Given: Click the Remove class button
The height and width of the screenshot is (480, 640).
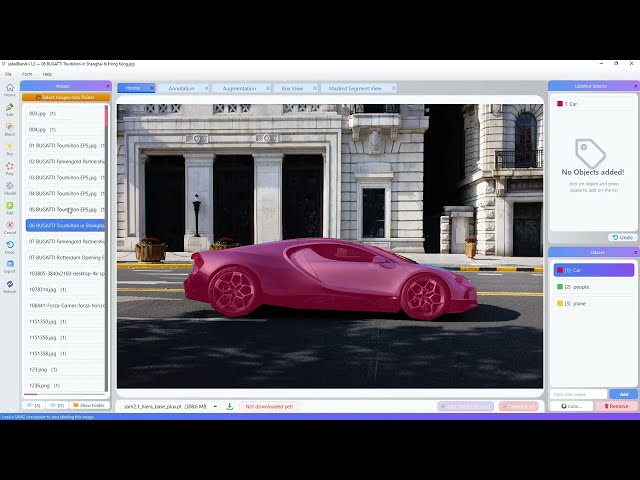Looking at the screenshot, I should coord(616,406).
